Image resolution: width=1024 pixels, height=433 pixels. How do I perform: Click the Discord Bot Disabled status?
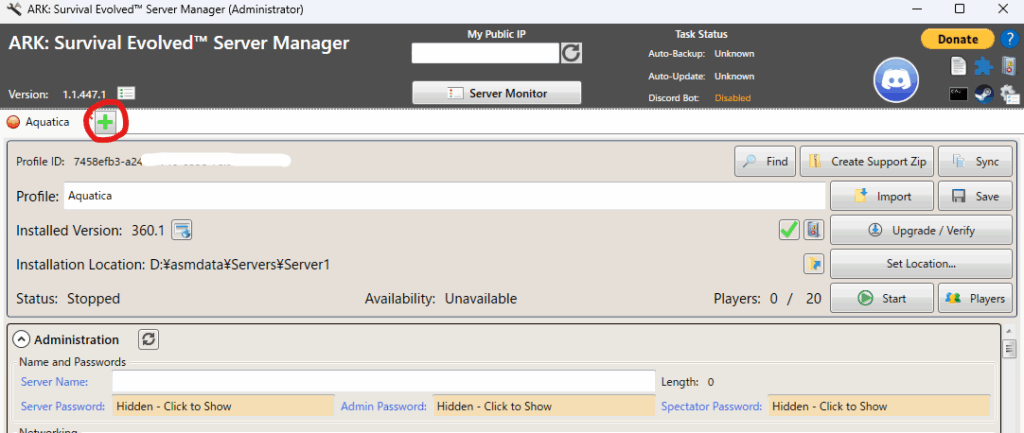732,98
